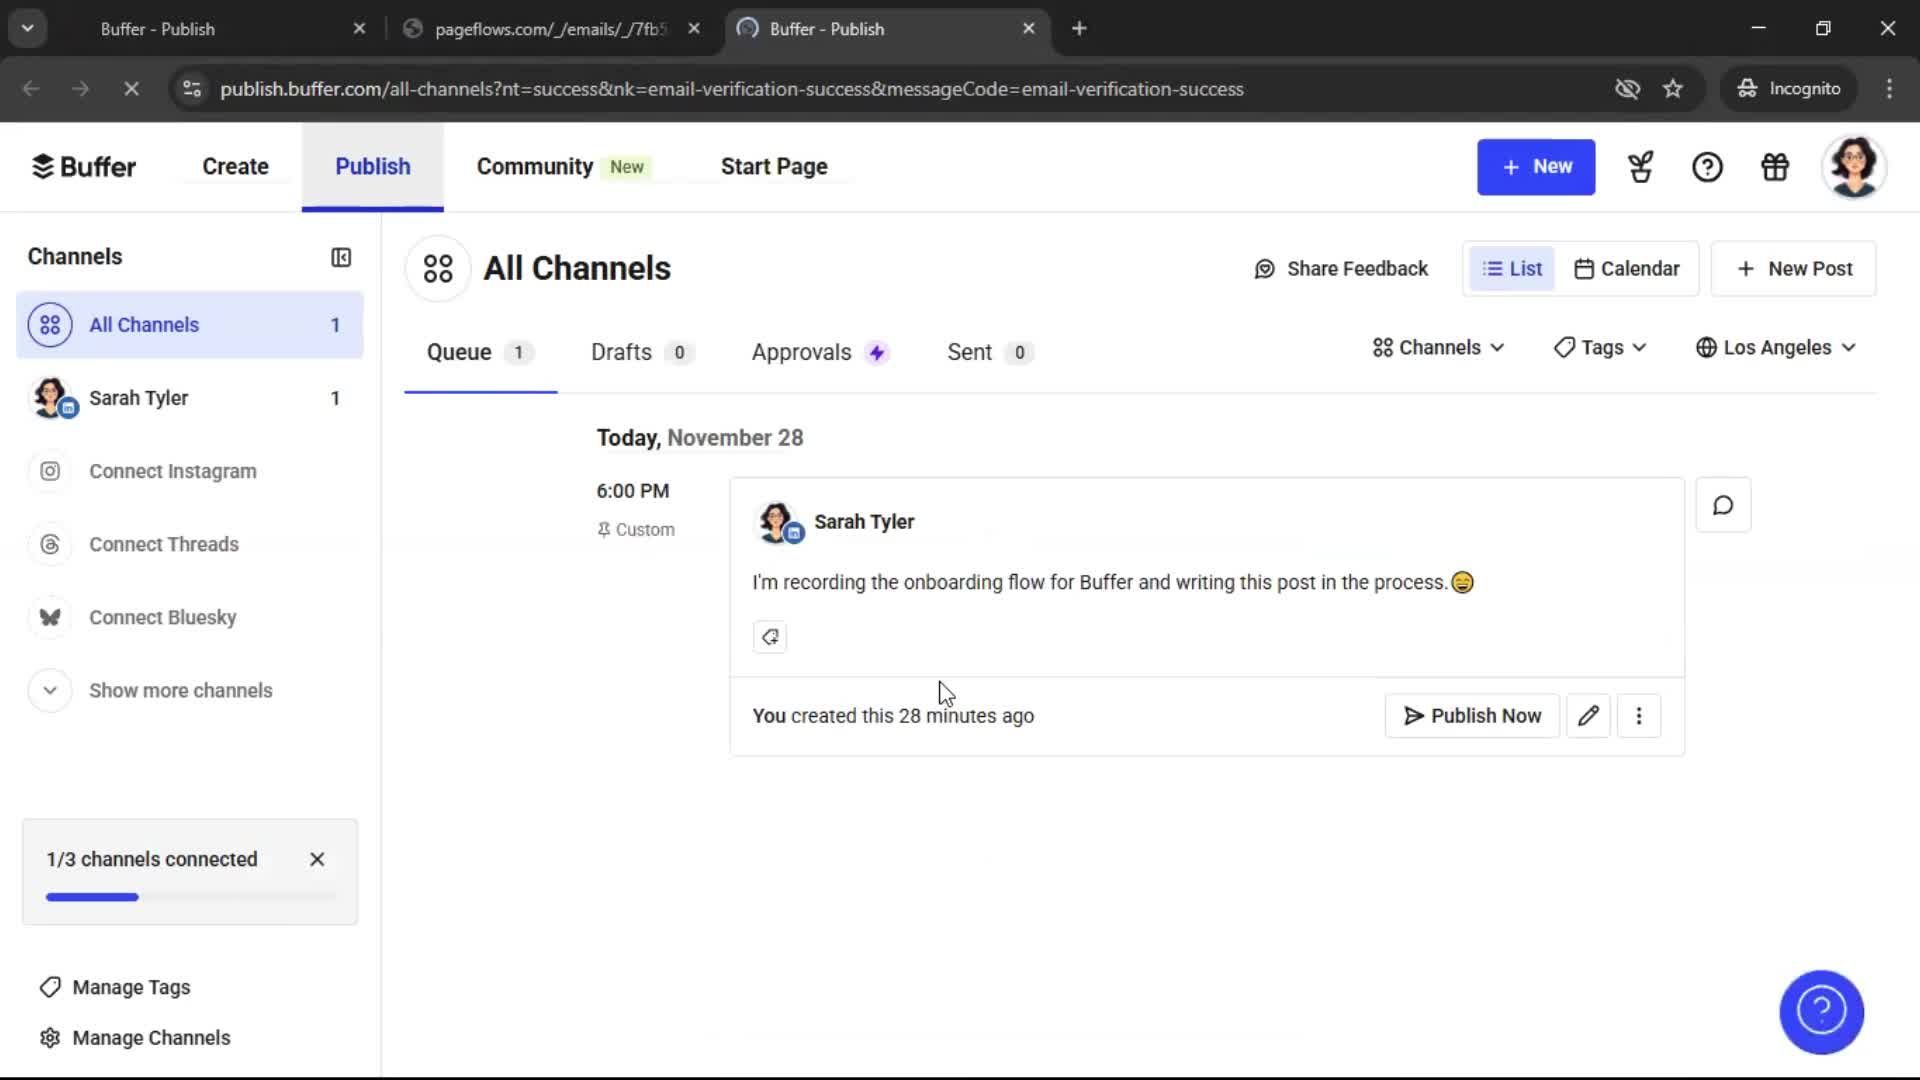Collapse the Channels sidebar panel
Viewport: 1920px width, 1080px height.
341,257
